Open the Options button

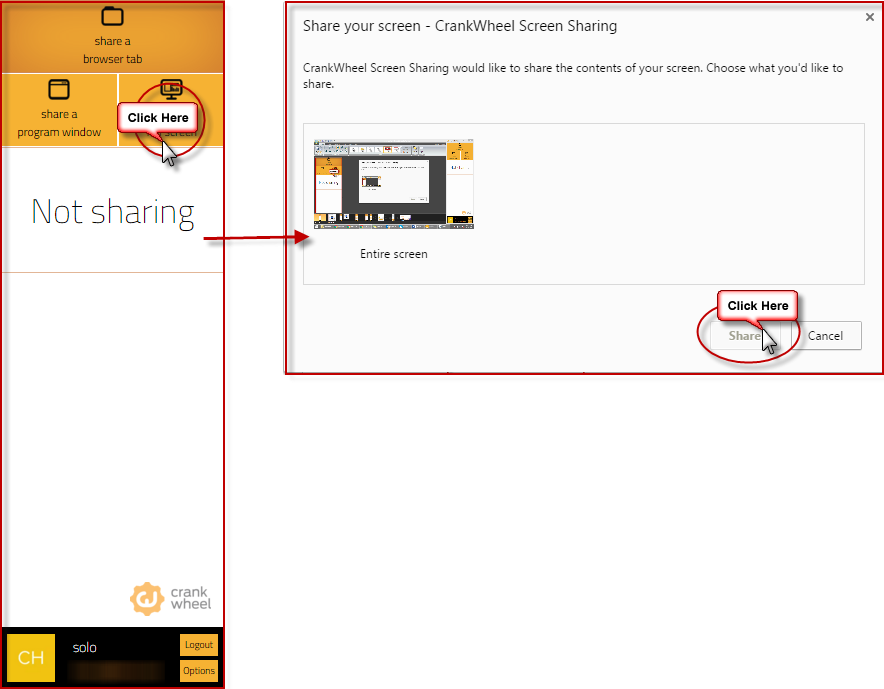click(x=198, y=670)
